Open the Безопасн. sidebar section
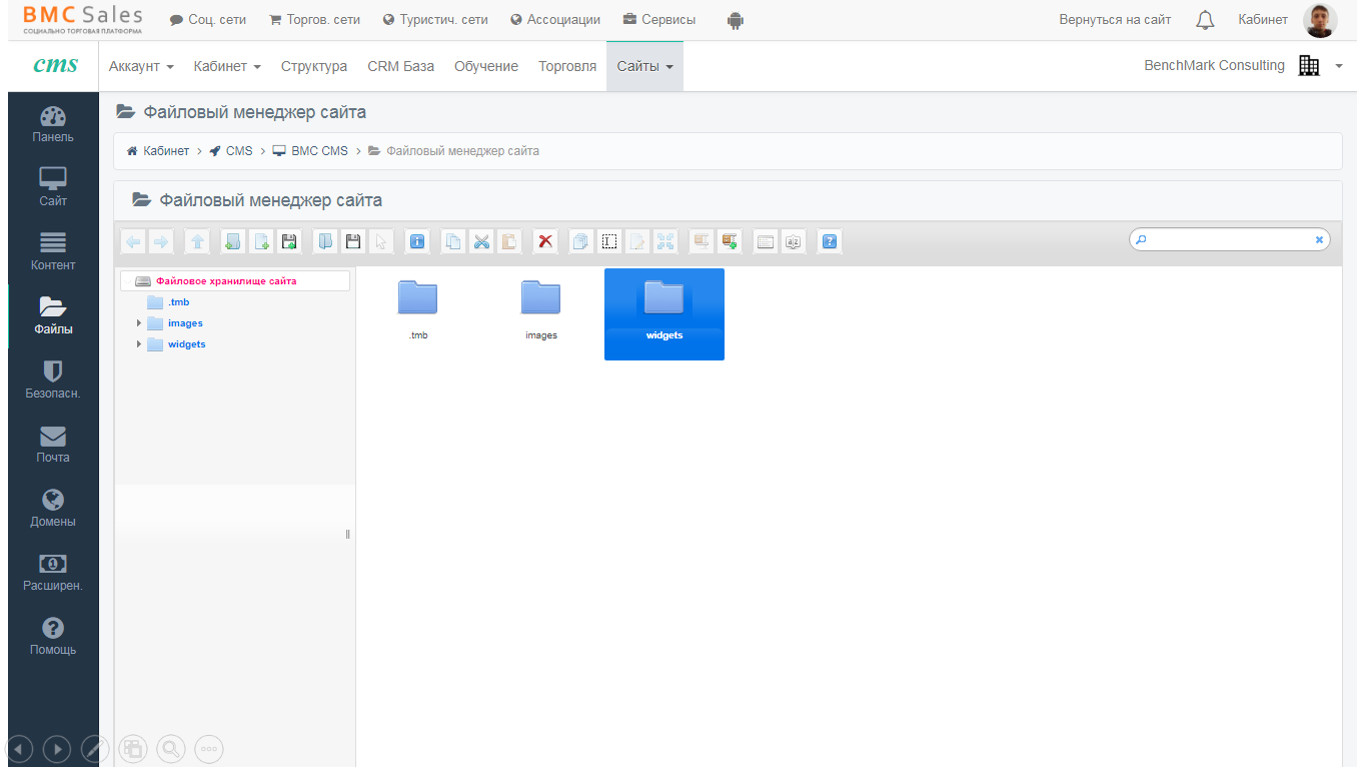 pos(53,380)
